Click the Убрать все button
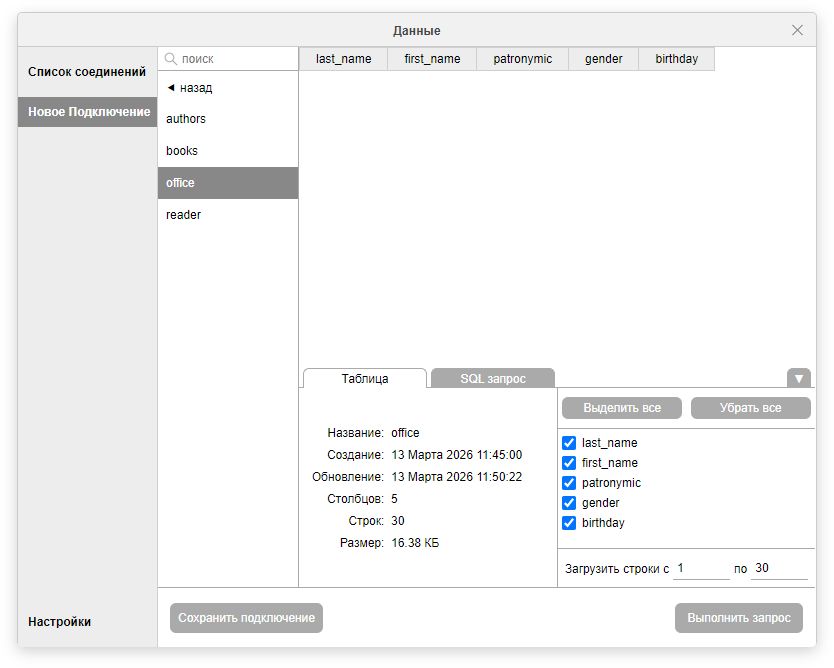 click(x=750, y=408)
